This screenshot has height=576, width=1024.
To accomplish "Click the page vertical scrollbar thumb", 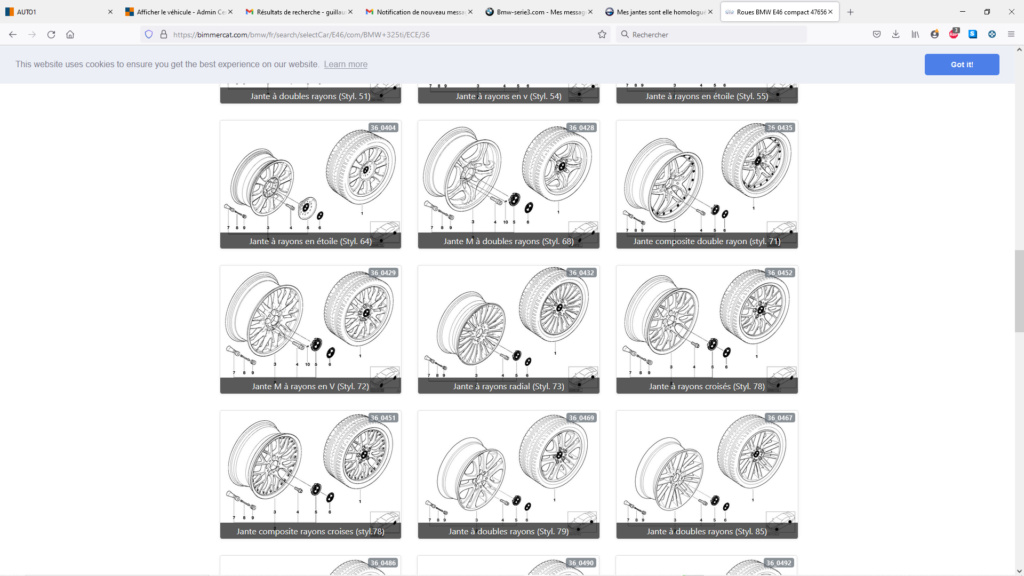I will coord(1019,292).
